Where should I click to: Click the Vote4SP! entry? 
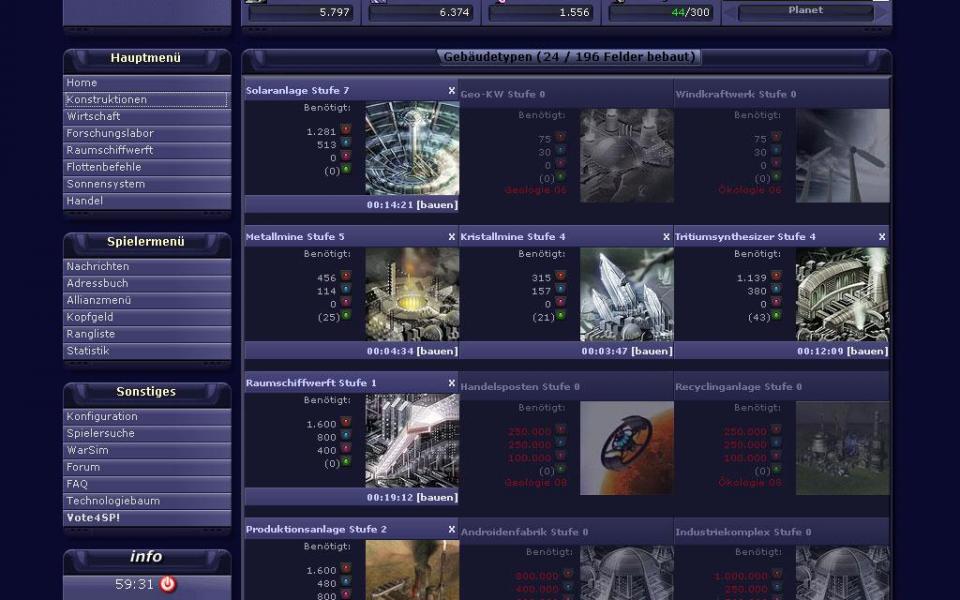click(147, 517)
